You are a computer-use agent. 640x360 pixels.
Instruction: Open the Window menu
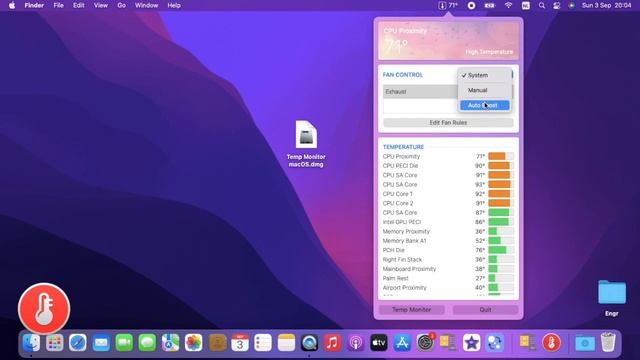pyautogui.click(x=146, y=5)
